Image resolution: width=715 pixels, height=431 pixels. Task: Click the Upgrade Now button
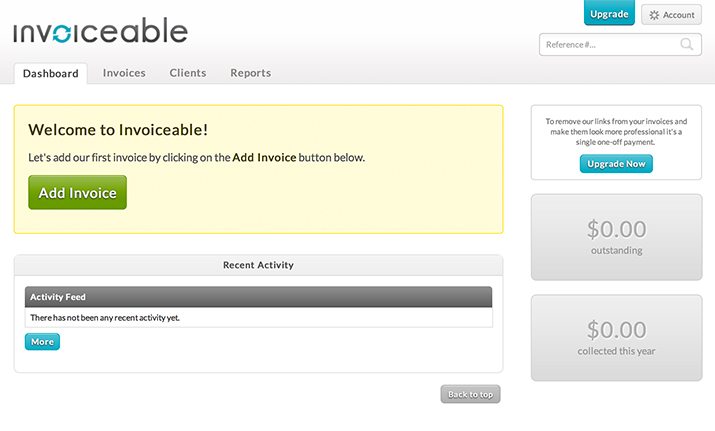[616, 164]
